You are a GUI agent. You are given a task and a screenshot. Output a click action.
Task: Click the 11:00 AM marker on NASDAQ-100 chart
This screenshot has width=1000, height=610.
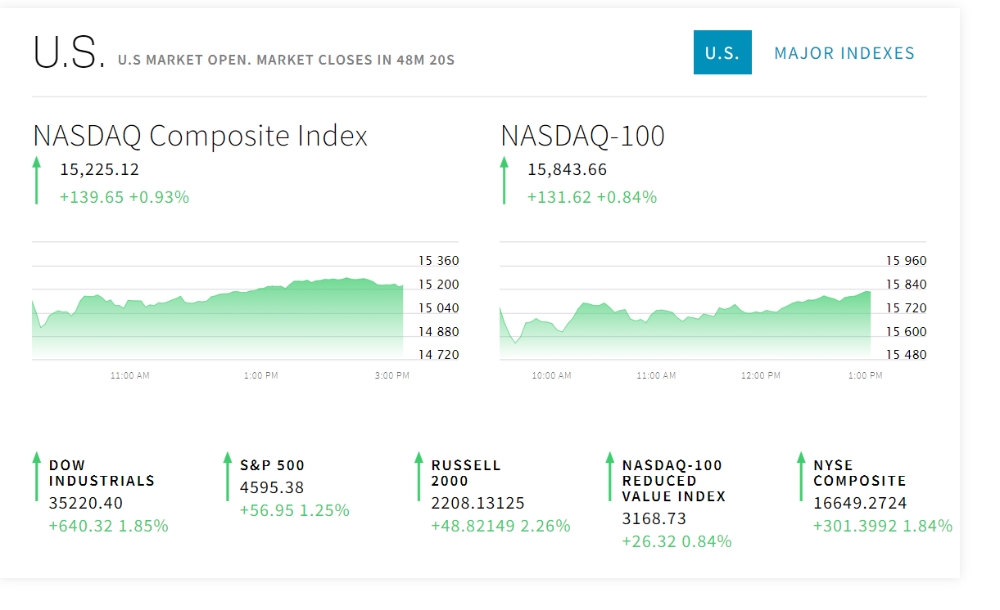point(656,375)
